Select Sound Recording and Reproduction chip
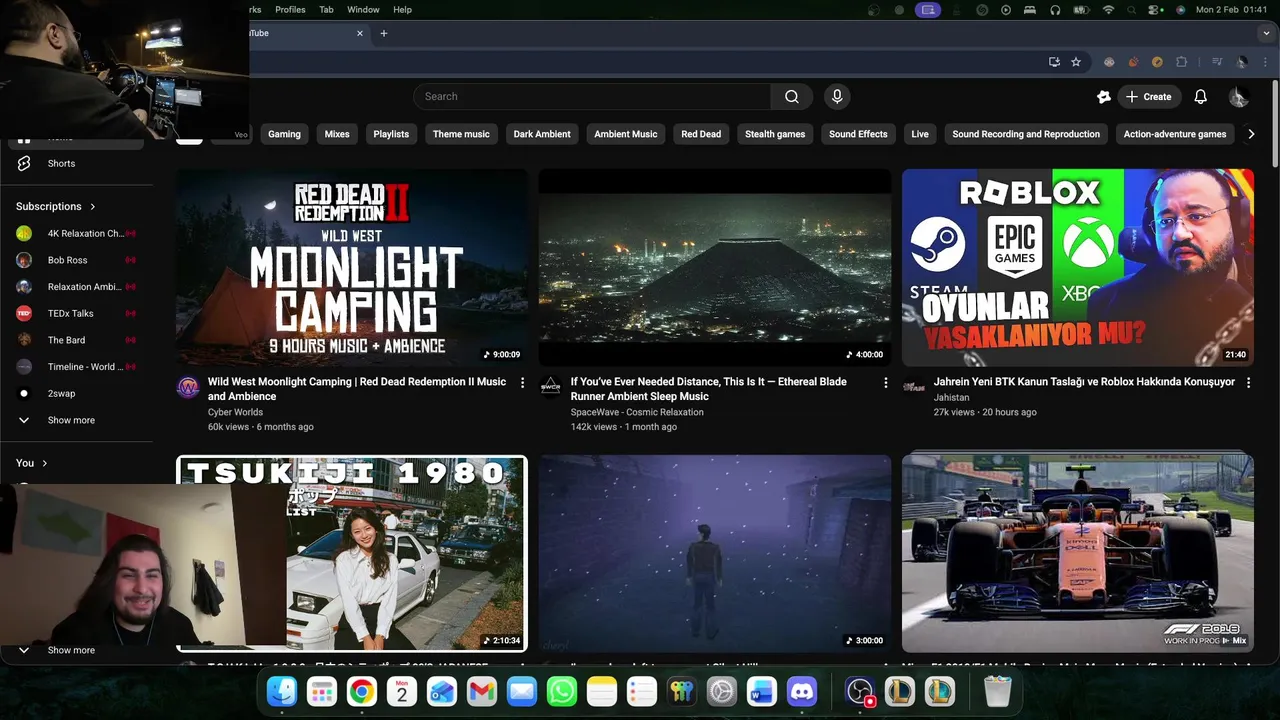The height and width of the screenshot is (720, 1280). [1026, 134]
